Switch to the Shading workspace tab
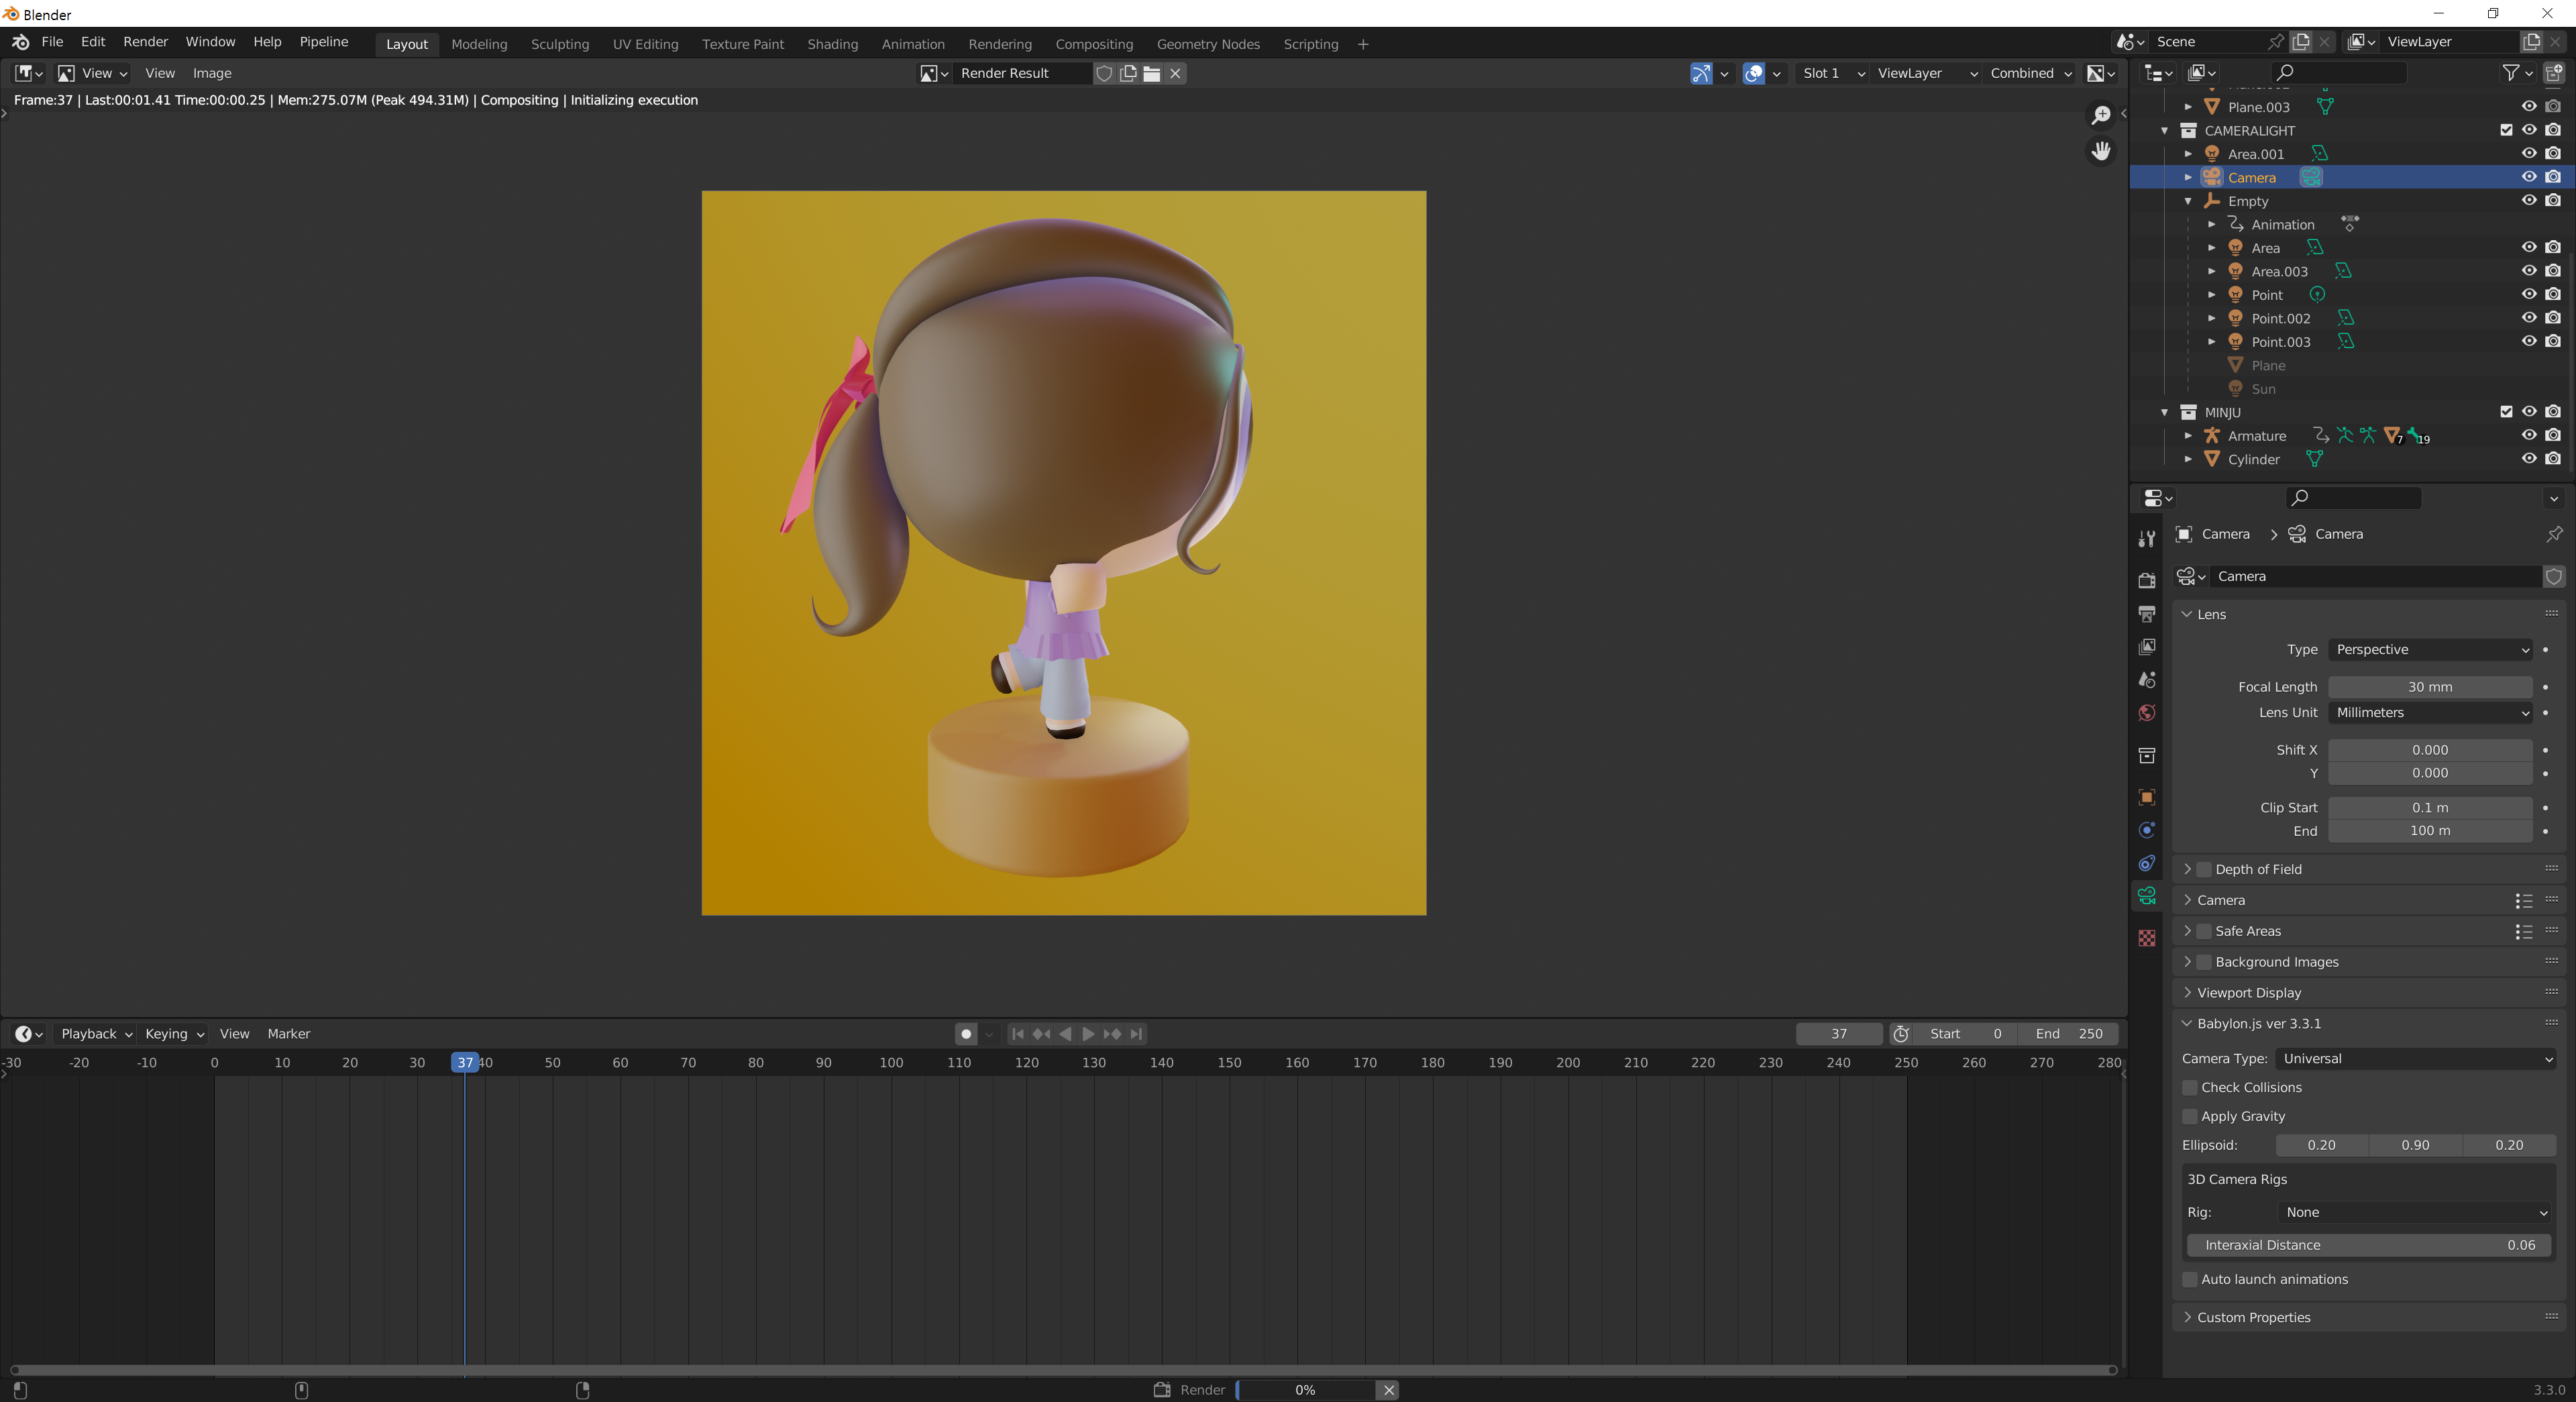2576x1402 pixels. pos(832,44)
